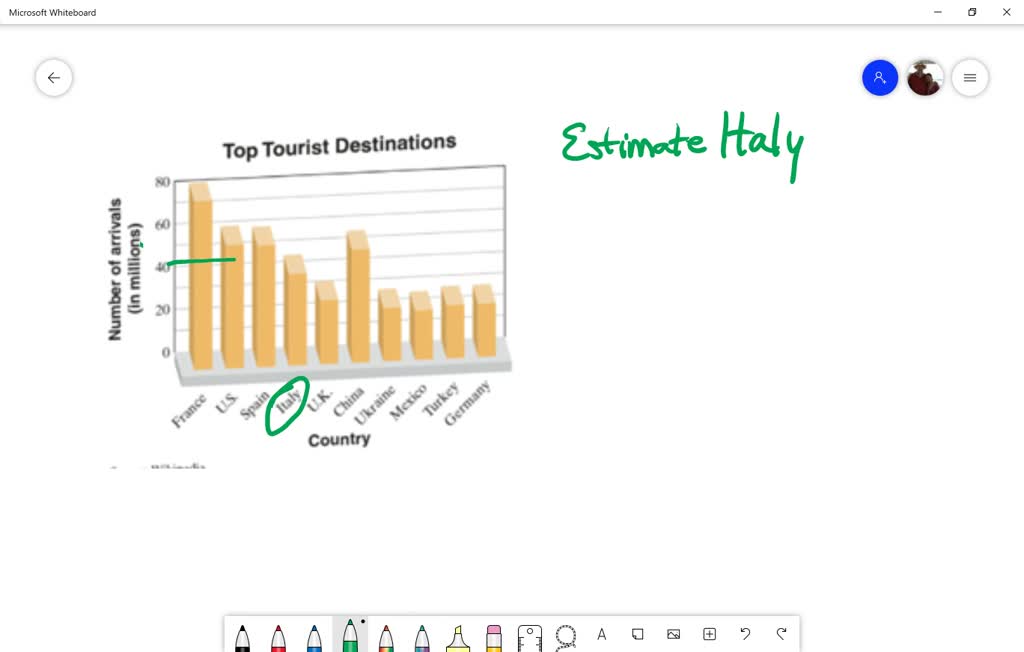Select the text insertion tool
Screen dimensions: 1024x652
click(601, 634)
